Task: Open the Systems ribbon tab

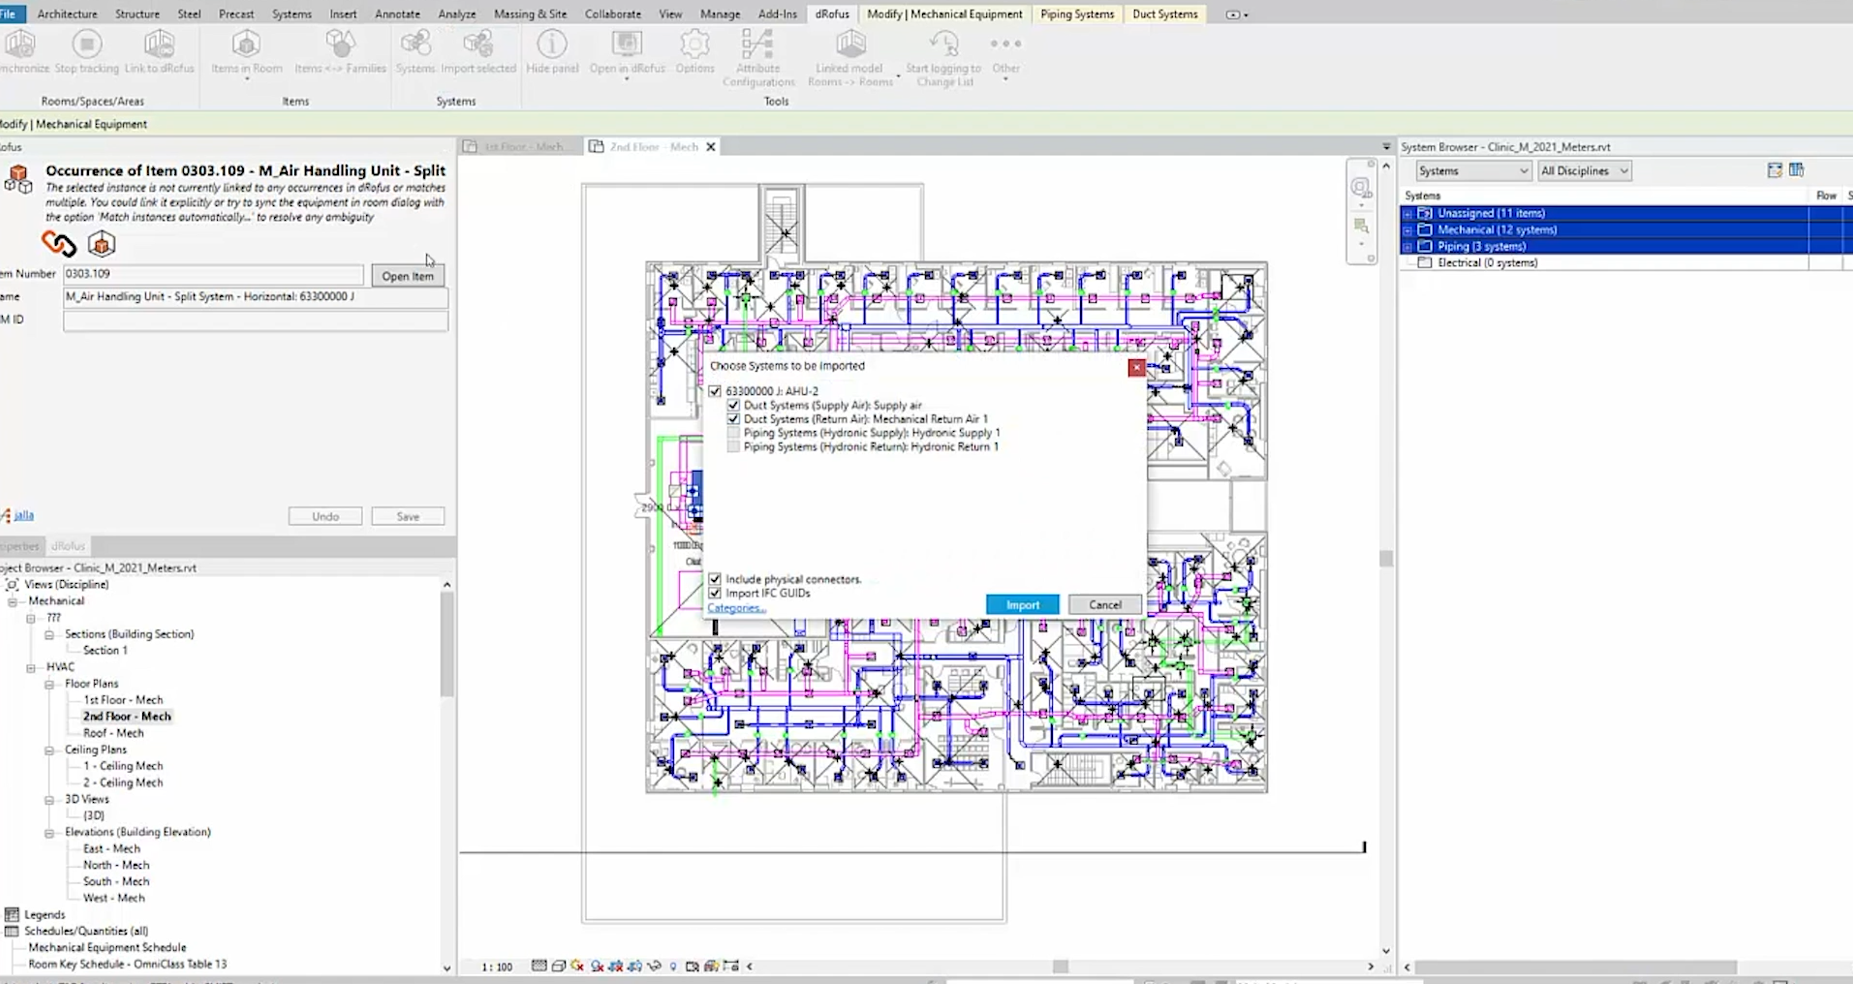Action: tap(292, 14)
